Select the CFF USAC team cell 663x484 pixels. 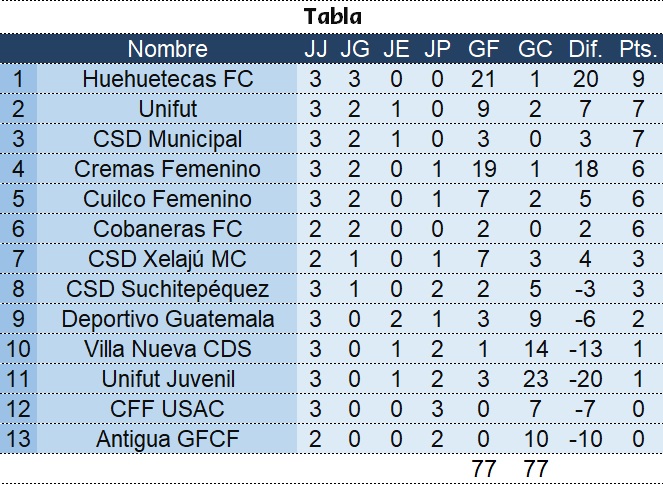pyautogui.click(x=168, y=409)
